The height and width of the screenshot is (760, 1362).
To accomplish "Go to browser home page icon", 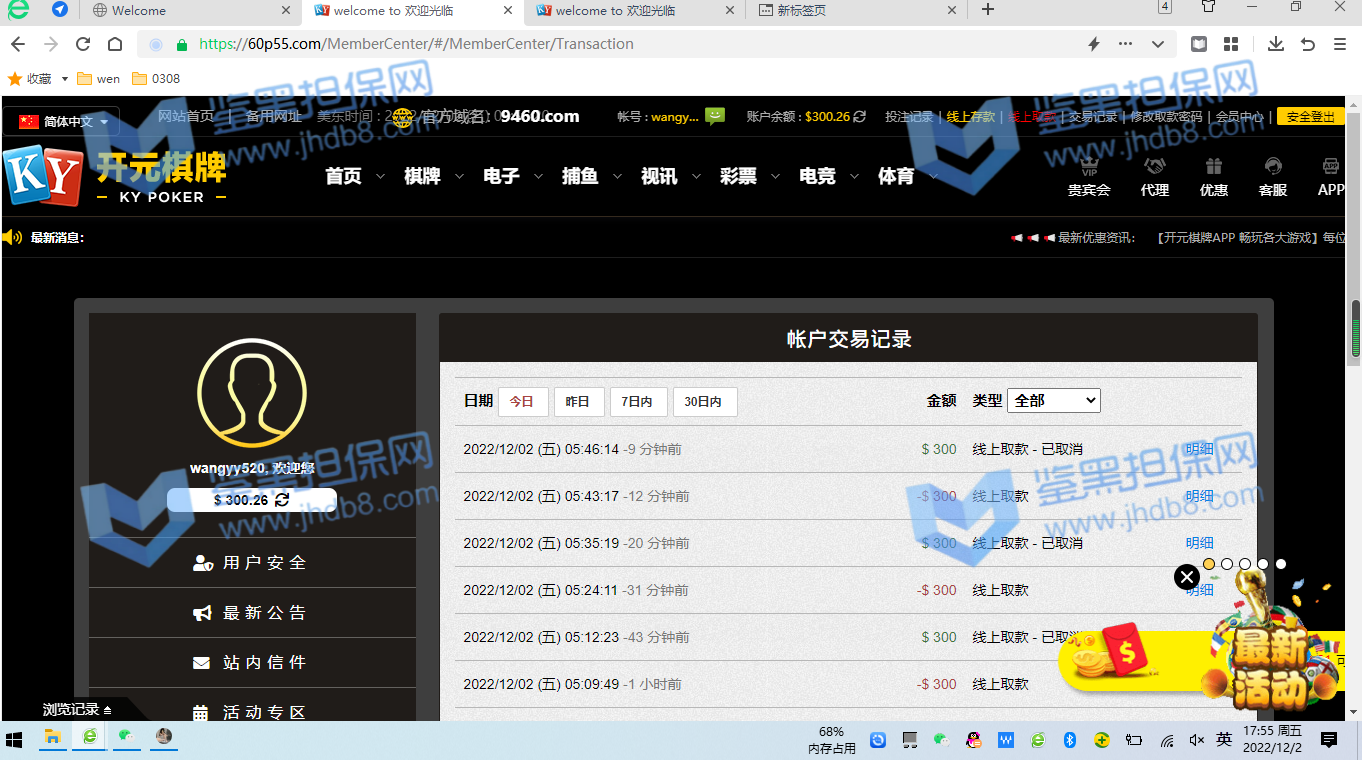I will [x=115, y=44].
